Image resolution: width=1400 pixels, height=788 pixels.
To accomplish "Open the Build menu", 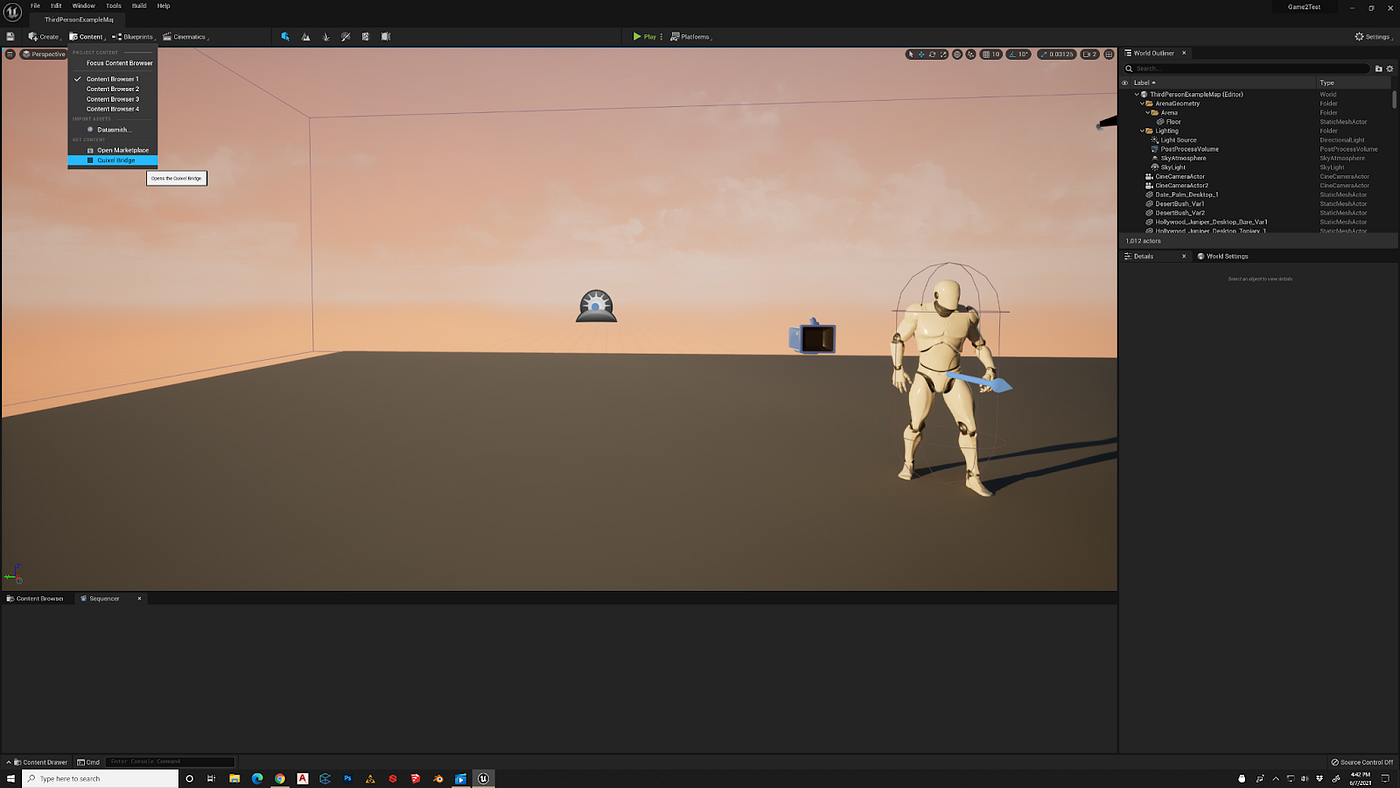I will click(x=139, y=6).
